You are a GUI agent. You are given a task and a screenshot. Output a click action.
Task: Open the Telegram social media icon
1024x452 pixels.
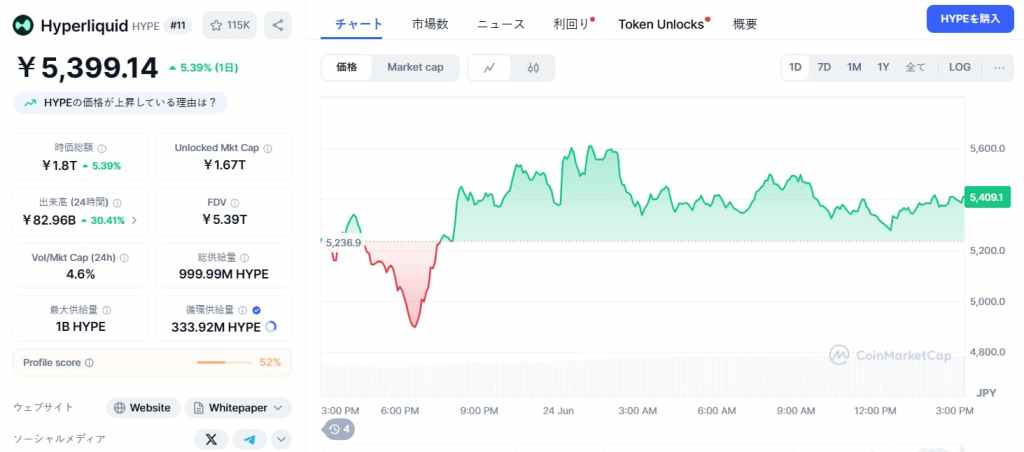pos(249,440)
